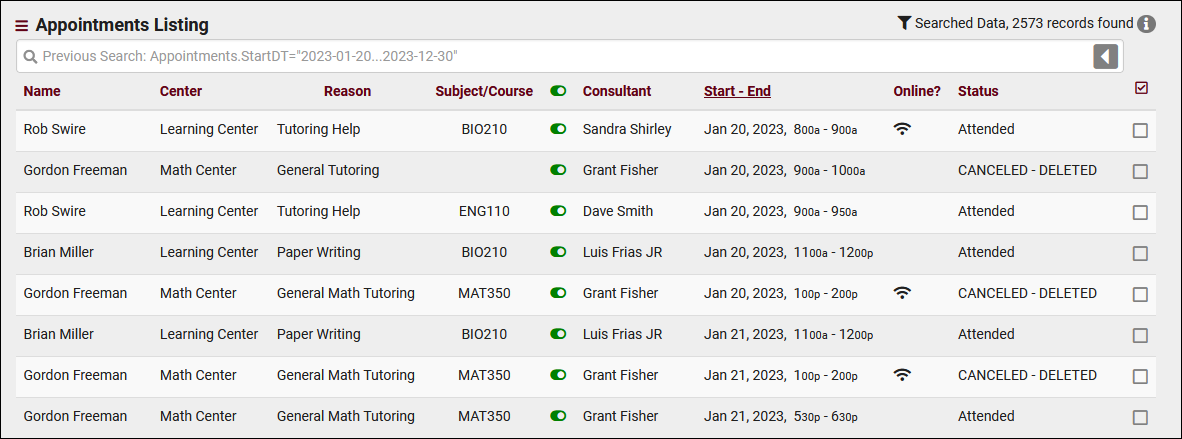Click the select-all checkbox icon in the header

(x=1141, y=88)
